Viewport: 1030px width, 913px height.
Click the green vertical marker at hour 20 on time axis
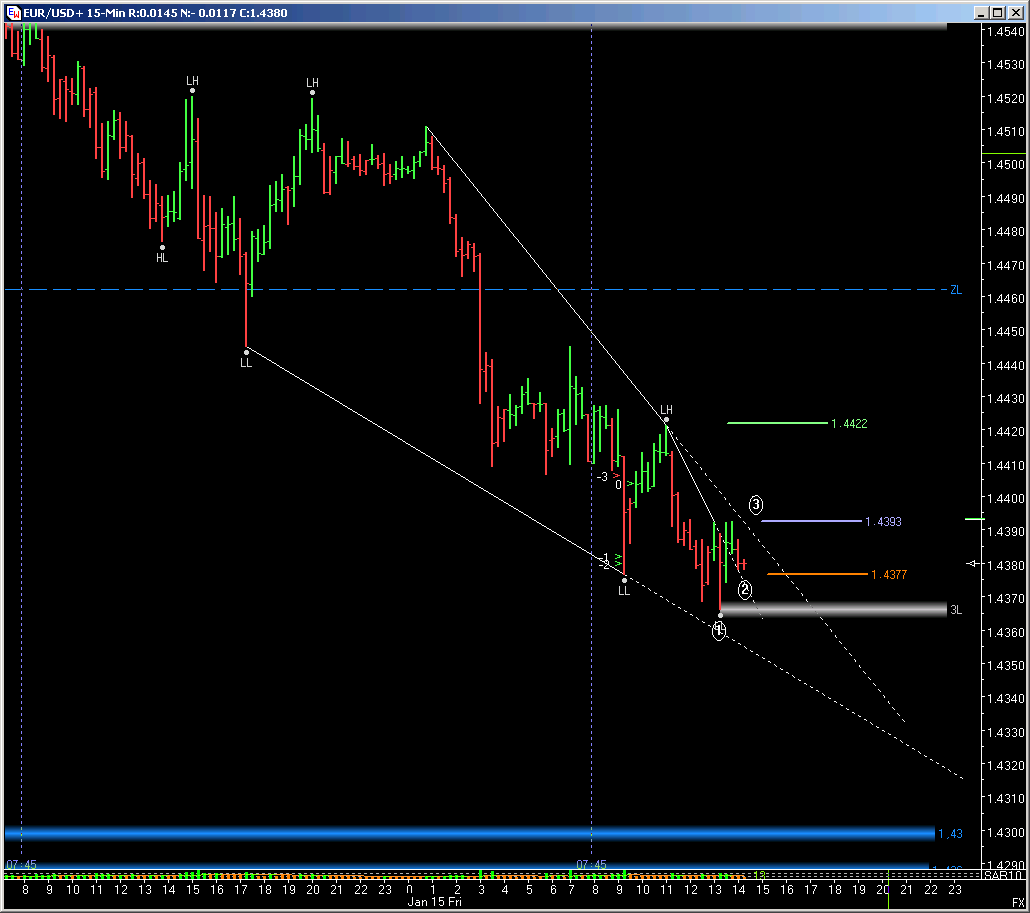[888, 889]
